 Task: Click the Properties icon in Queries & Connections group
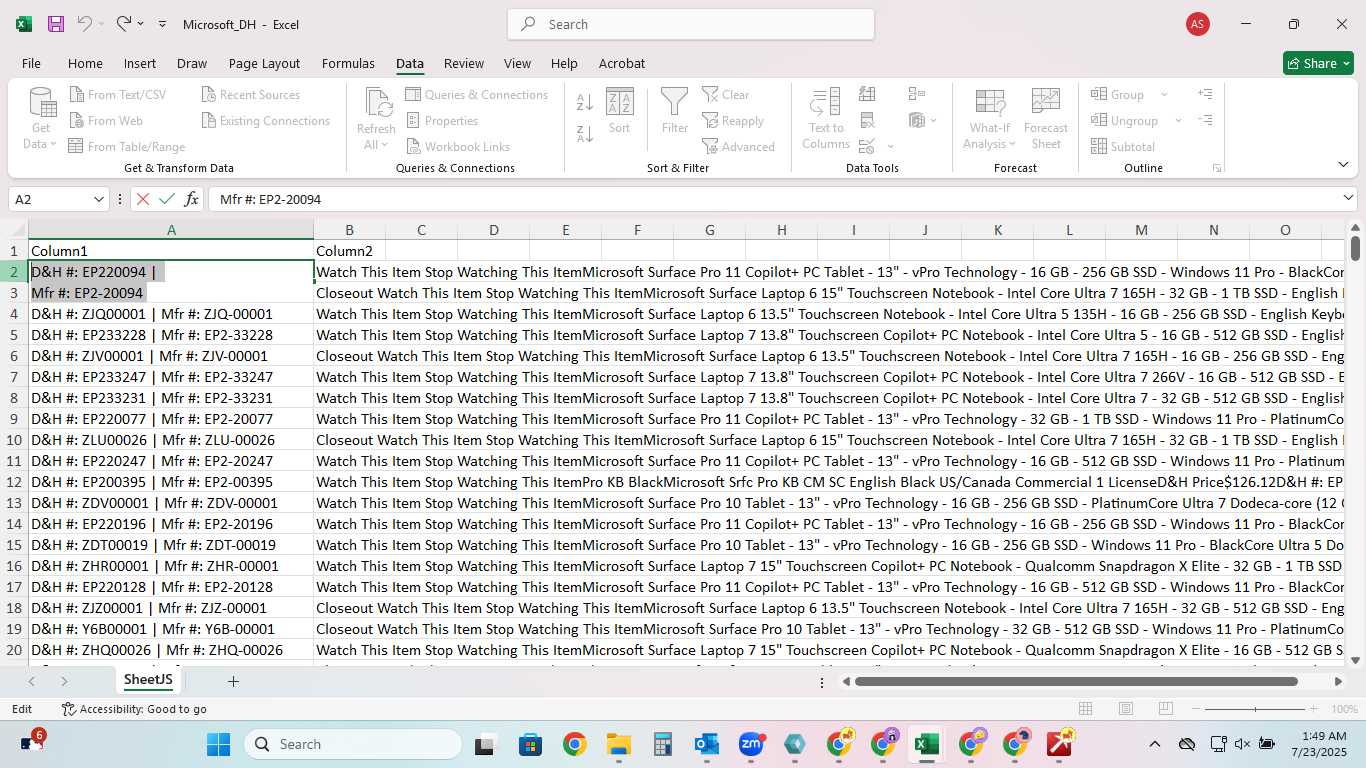coord(413,121)
